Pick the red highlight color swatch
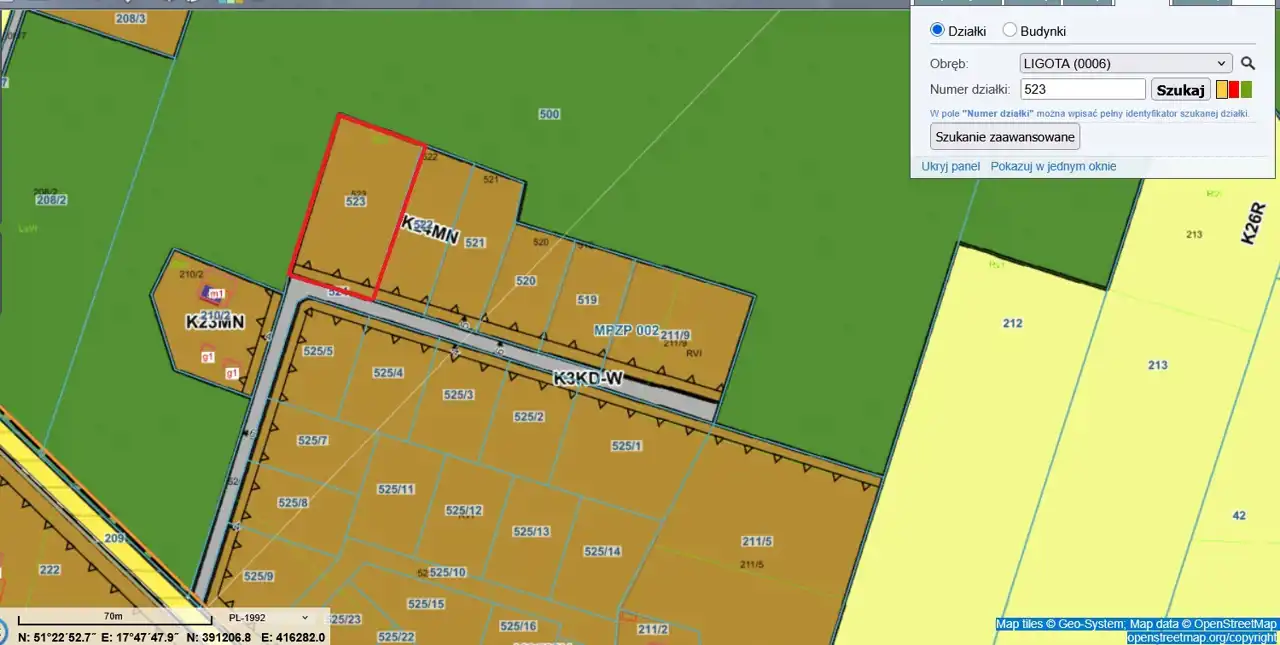 (1234, 90)
